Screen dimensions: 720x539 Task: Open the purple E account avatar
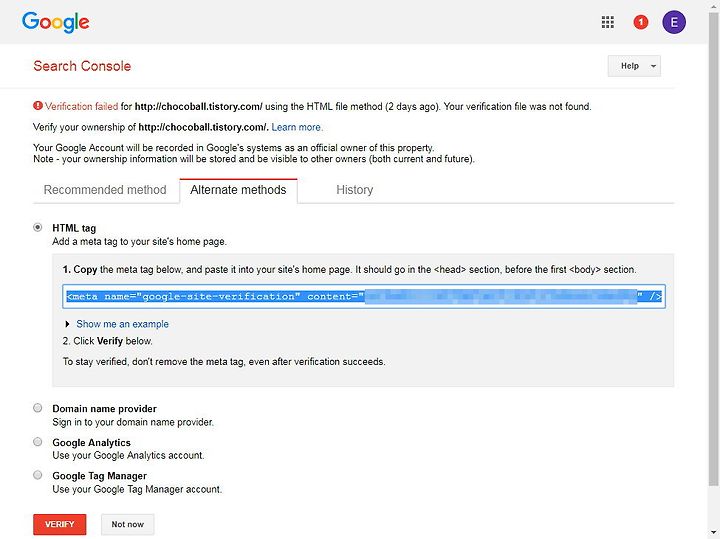[x=674, y=22]
